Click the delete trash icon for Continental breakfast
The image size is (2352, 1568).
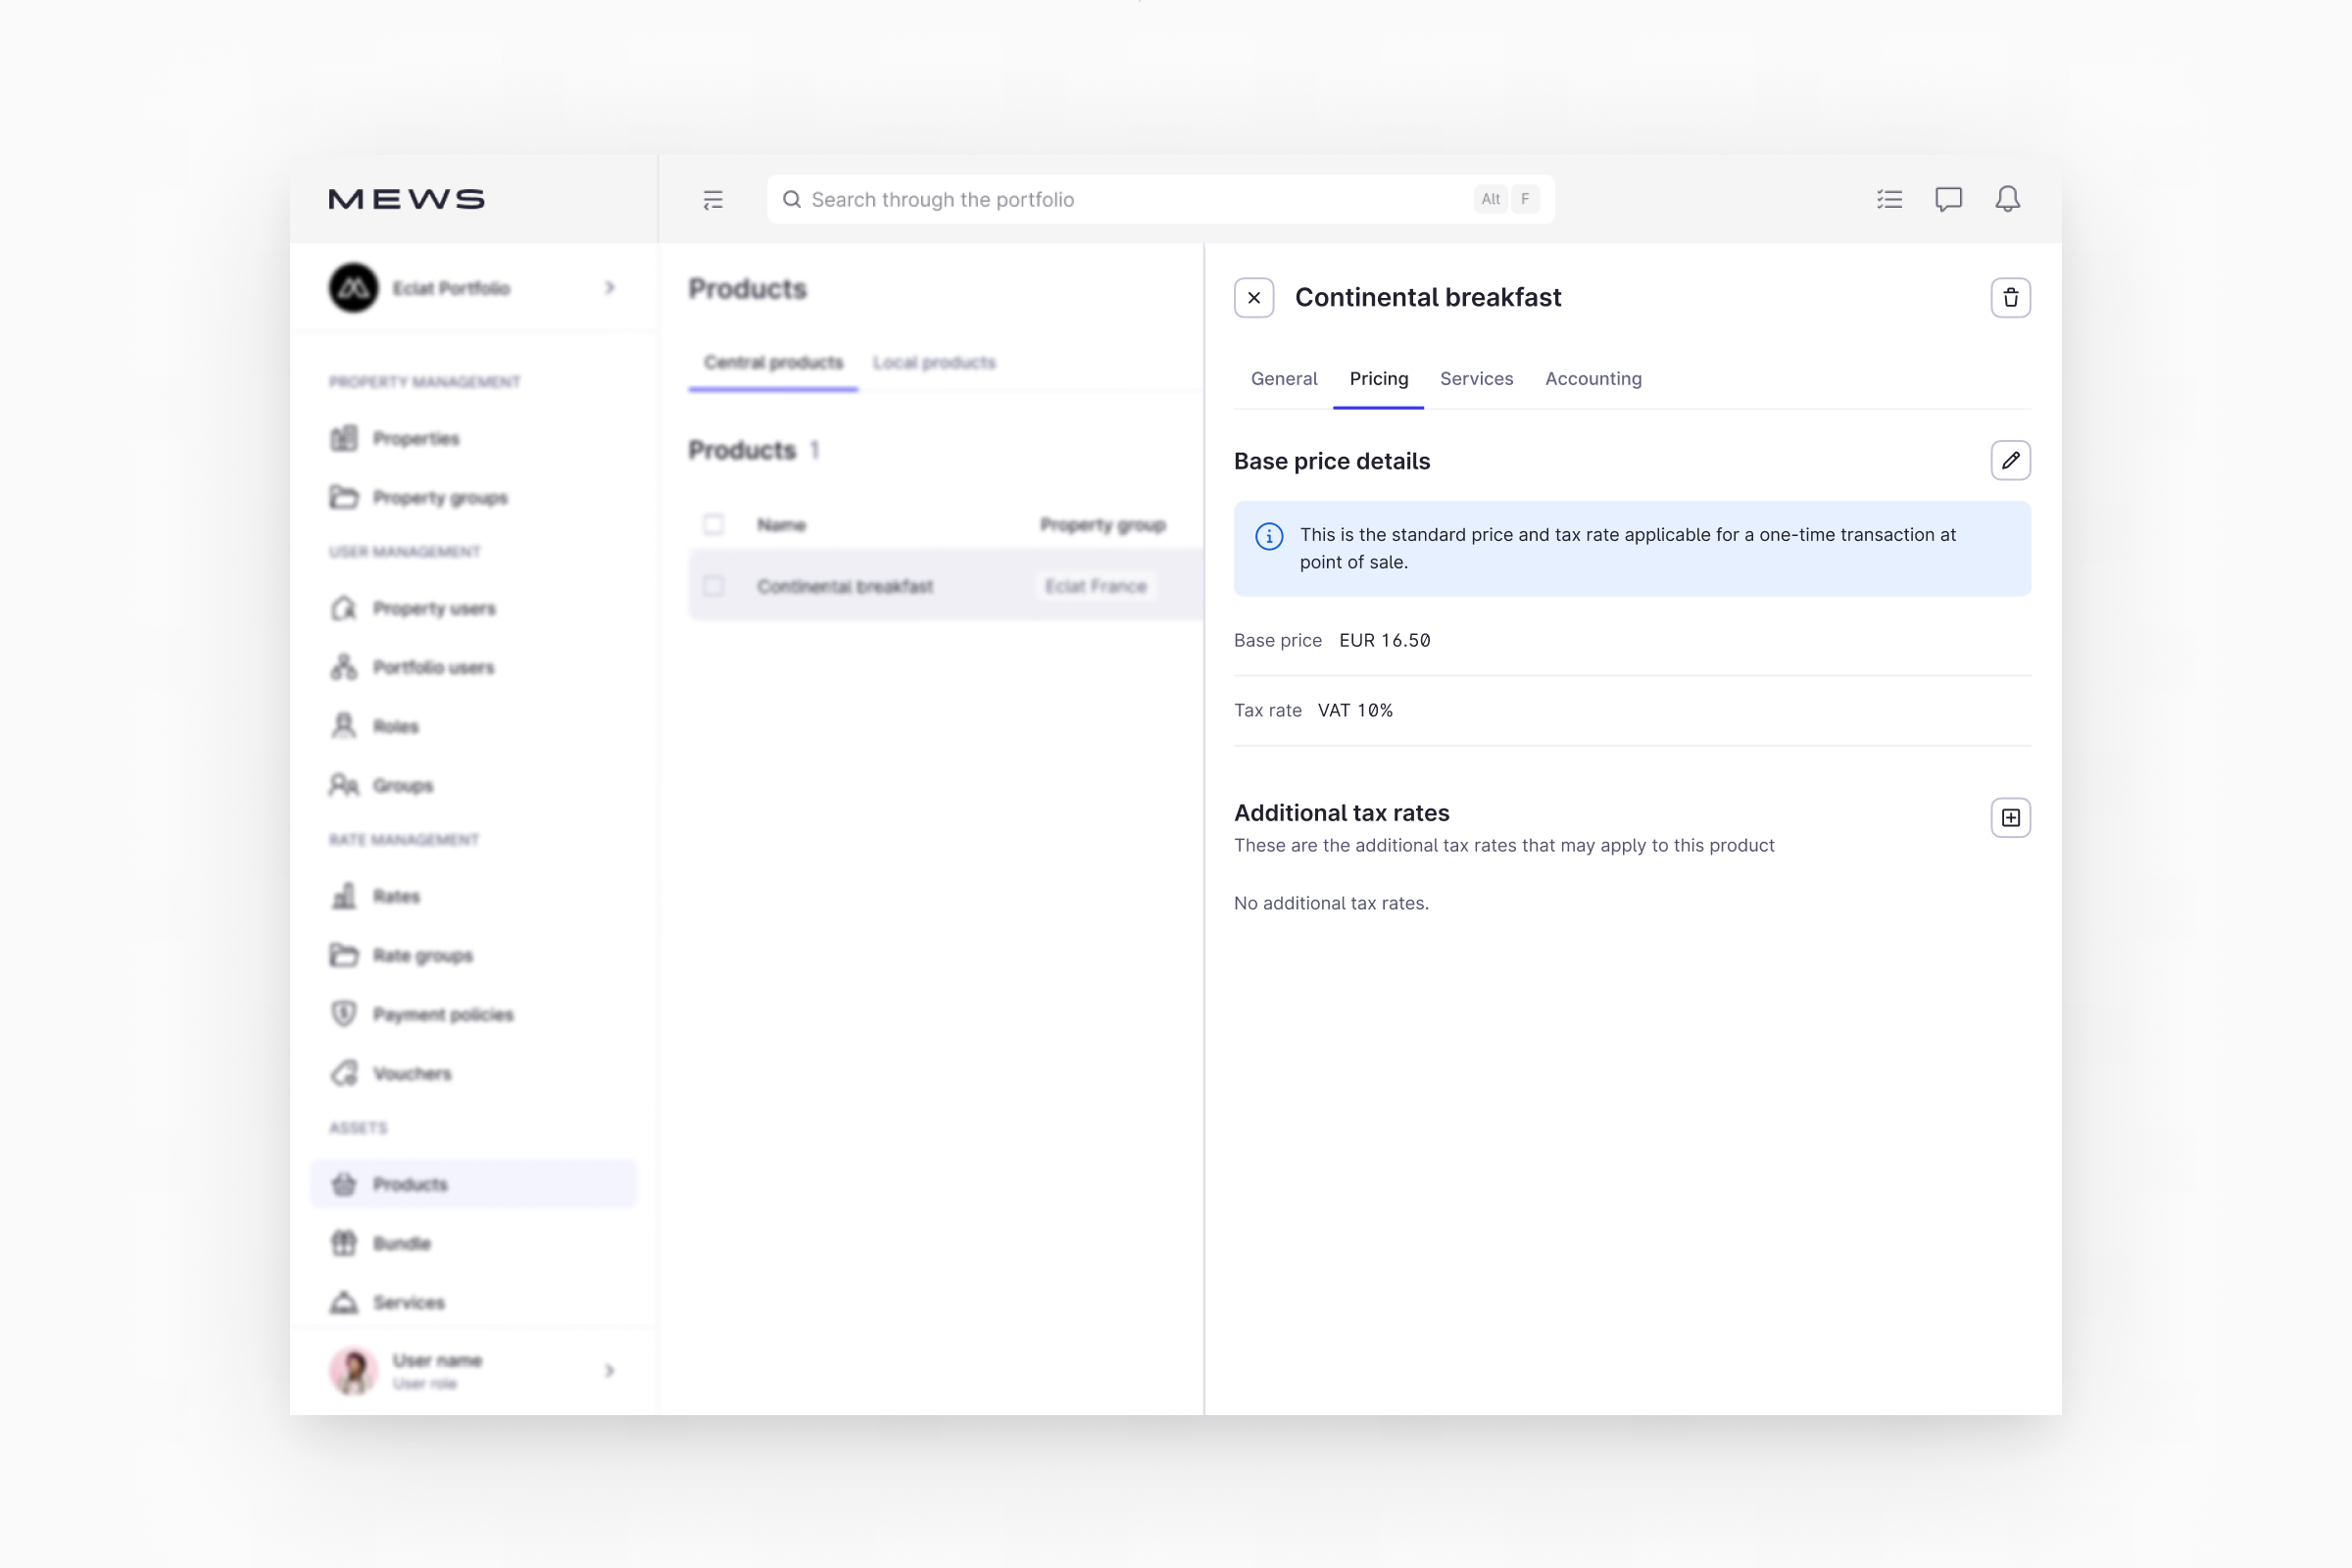coord(2010,298)
